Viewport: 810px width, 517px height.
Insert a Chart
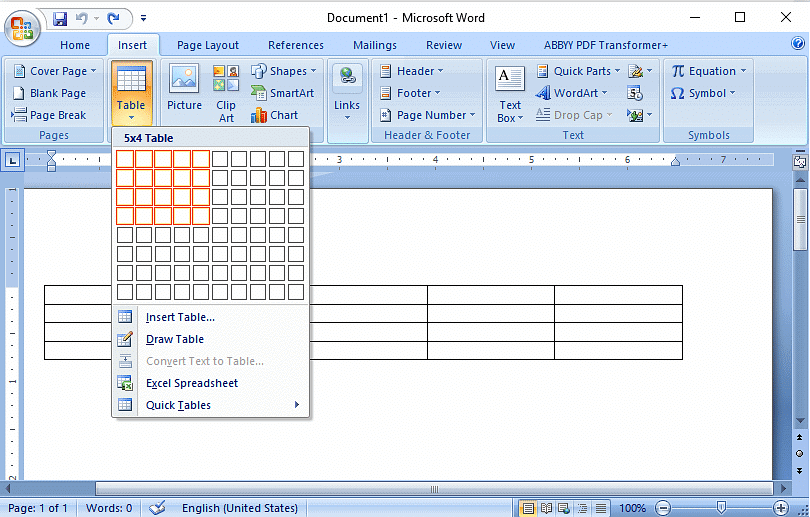[274, 115]
